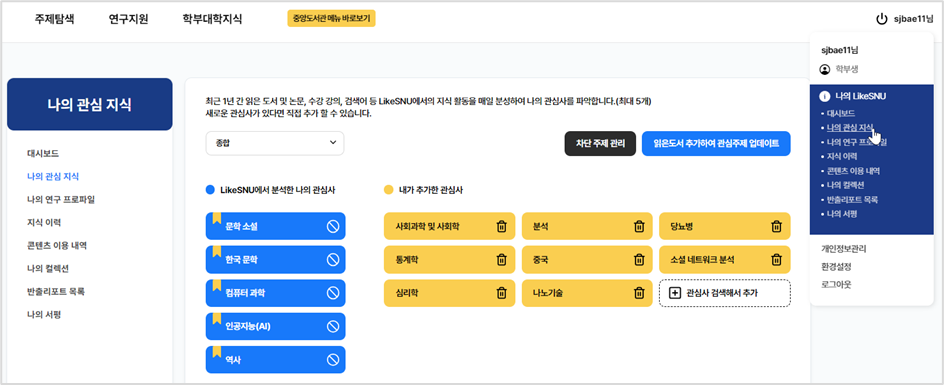Open the 연구지원 top menu
The height and width of the screenshot is (385, 944).
pyautogui.click(x=128, y=19)
